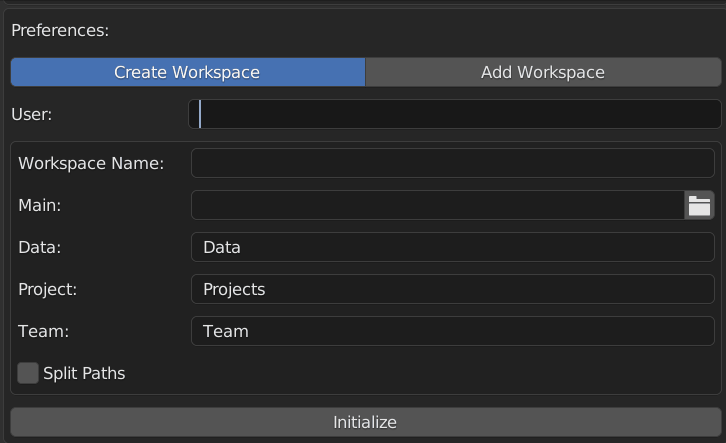Viewport: 726px width, 443px height.
Task: Edit the Projects folder name field
Action: 453,289
